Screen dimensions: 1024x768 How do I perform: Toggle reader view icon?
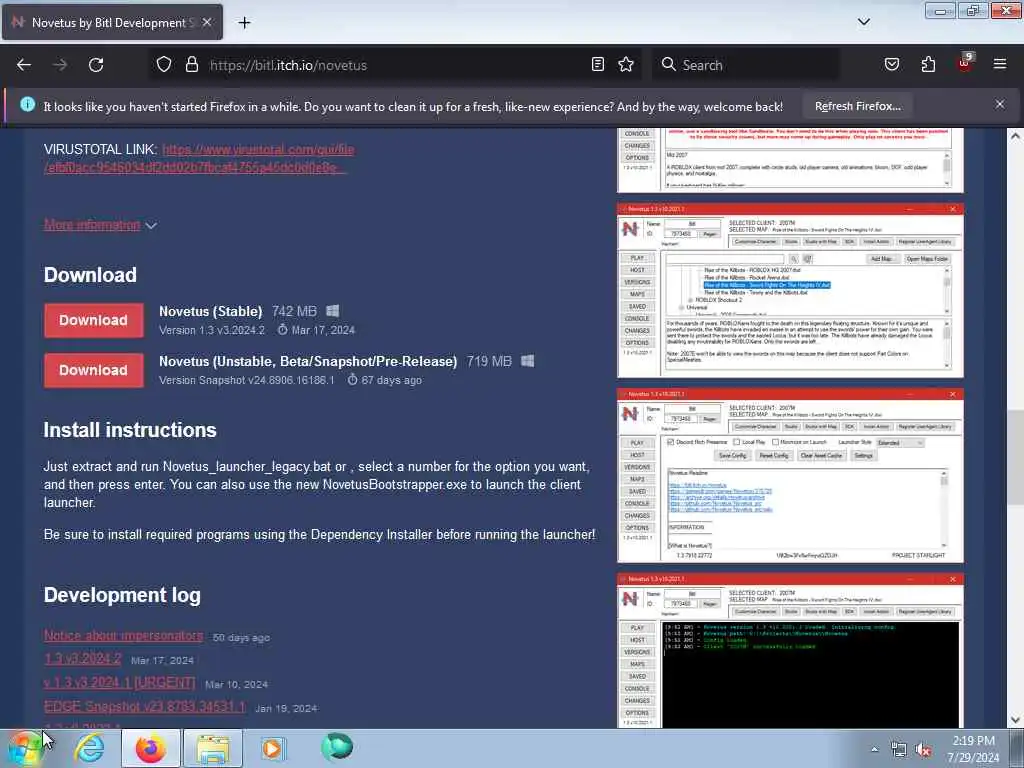pyautogui.click(x=598, y=65)
